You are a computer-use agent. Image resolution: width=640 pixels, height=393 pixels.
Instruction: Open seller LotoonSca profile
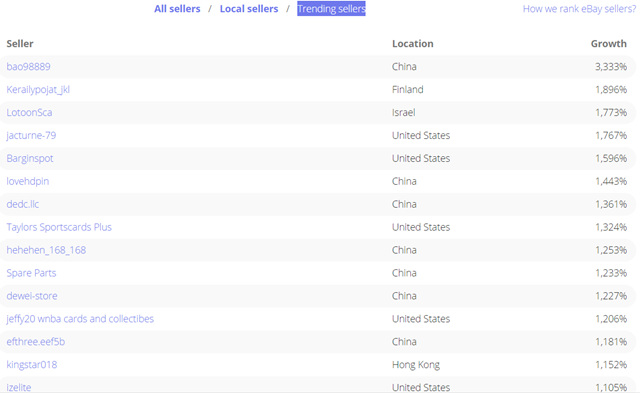(29, 112)
